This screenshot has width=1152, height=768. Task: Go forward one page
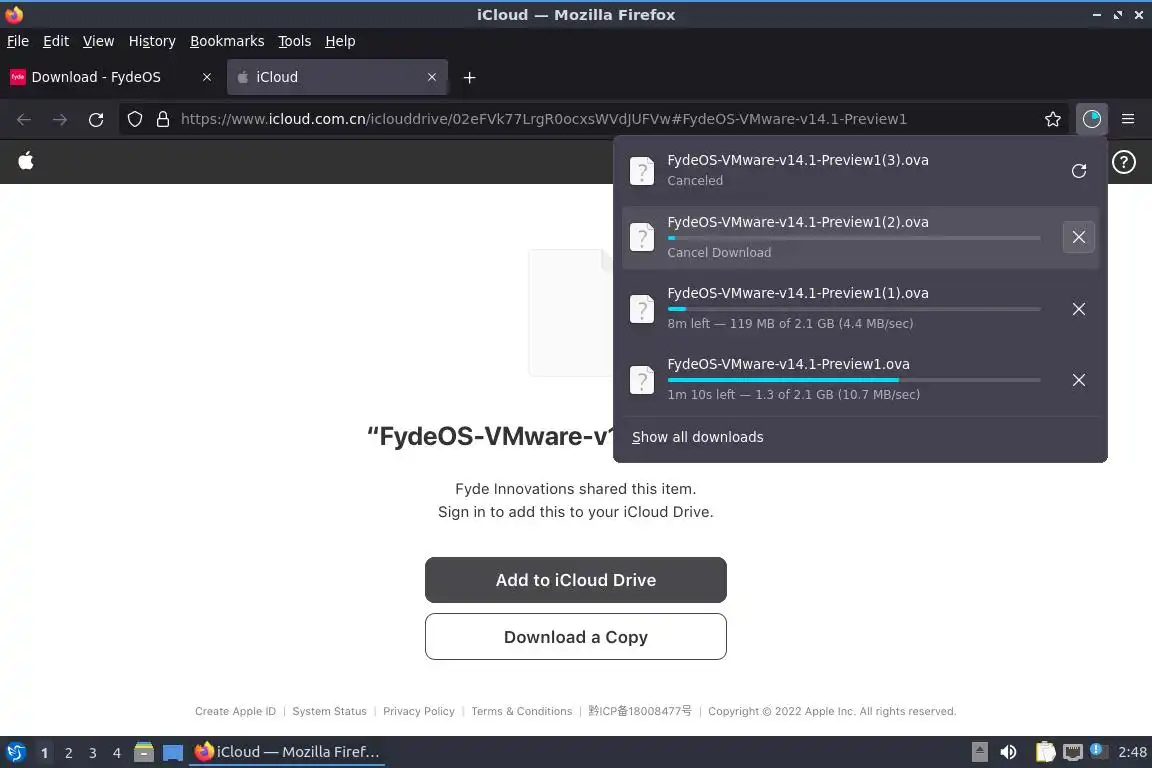point(60,119)
